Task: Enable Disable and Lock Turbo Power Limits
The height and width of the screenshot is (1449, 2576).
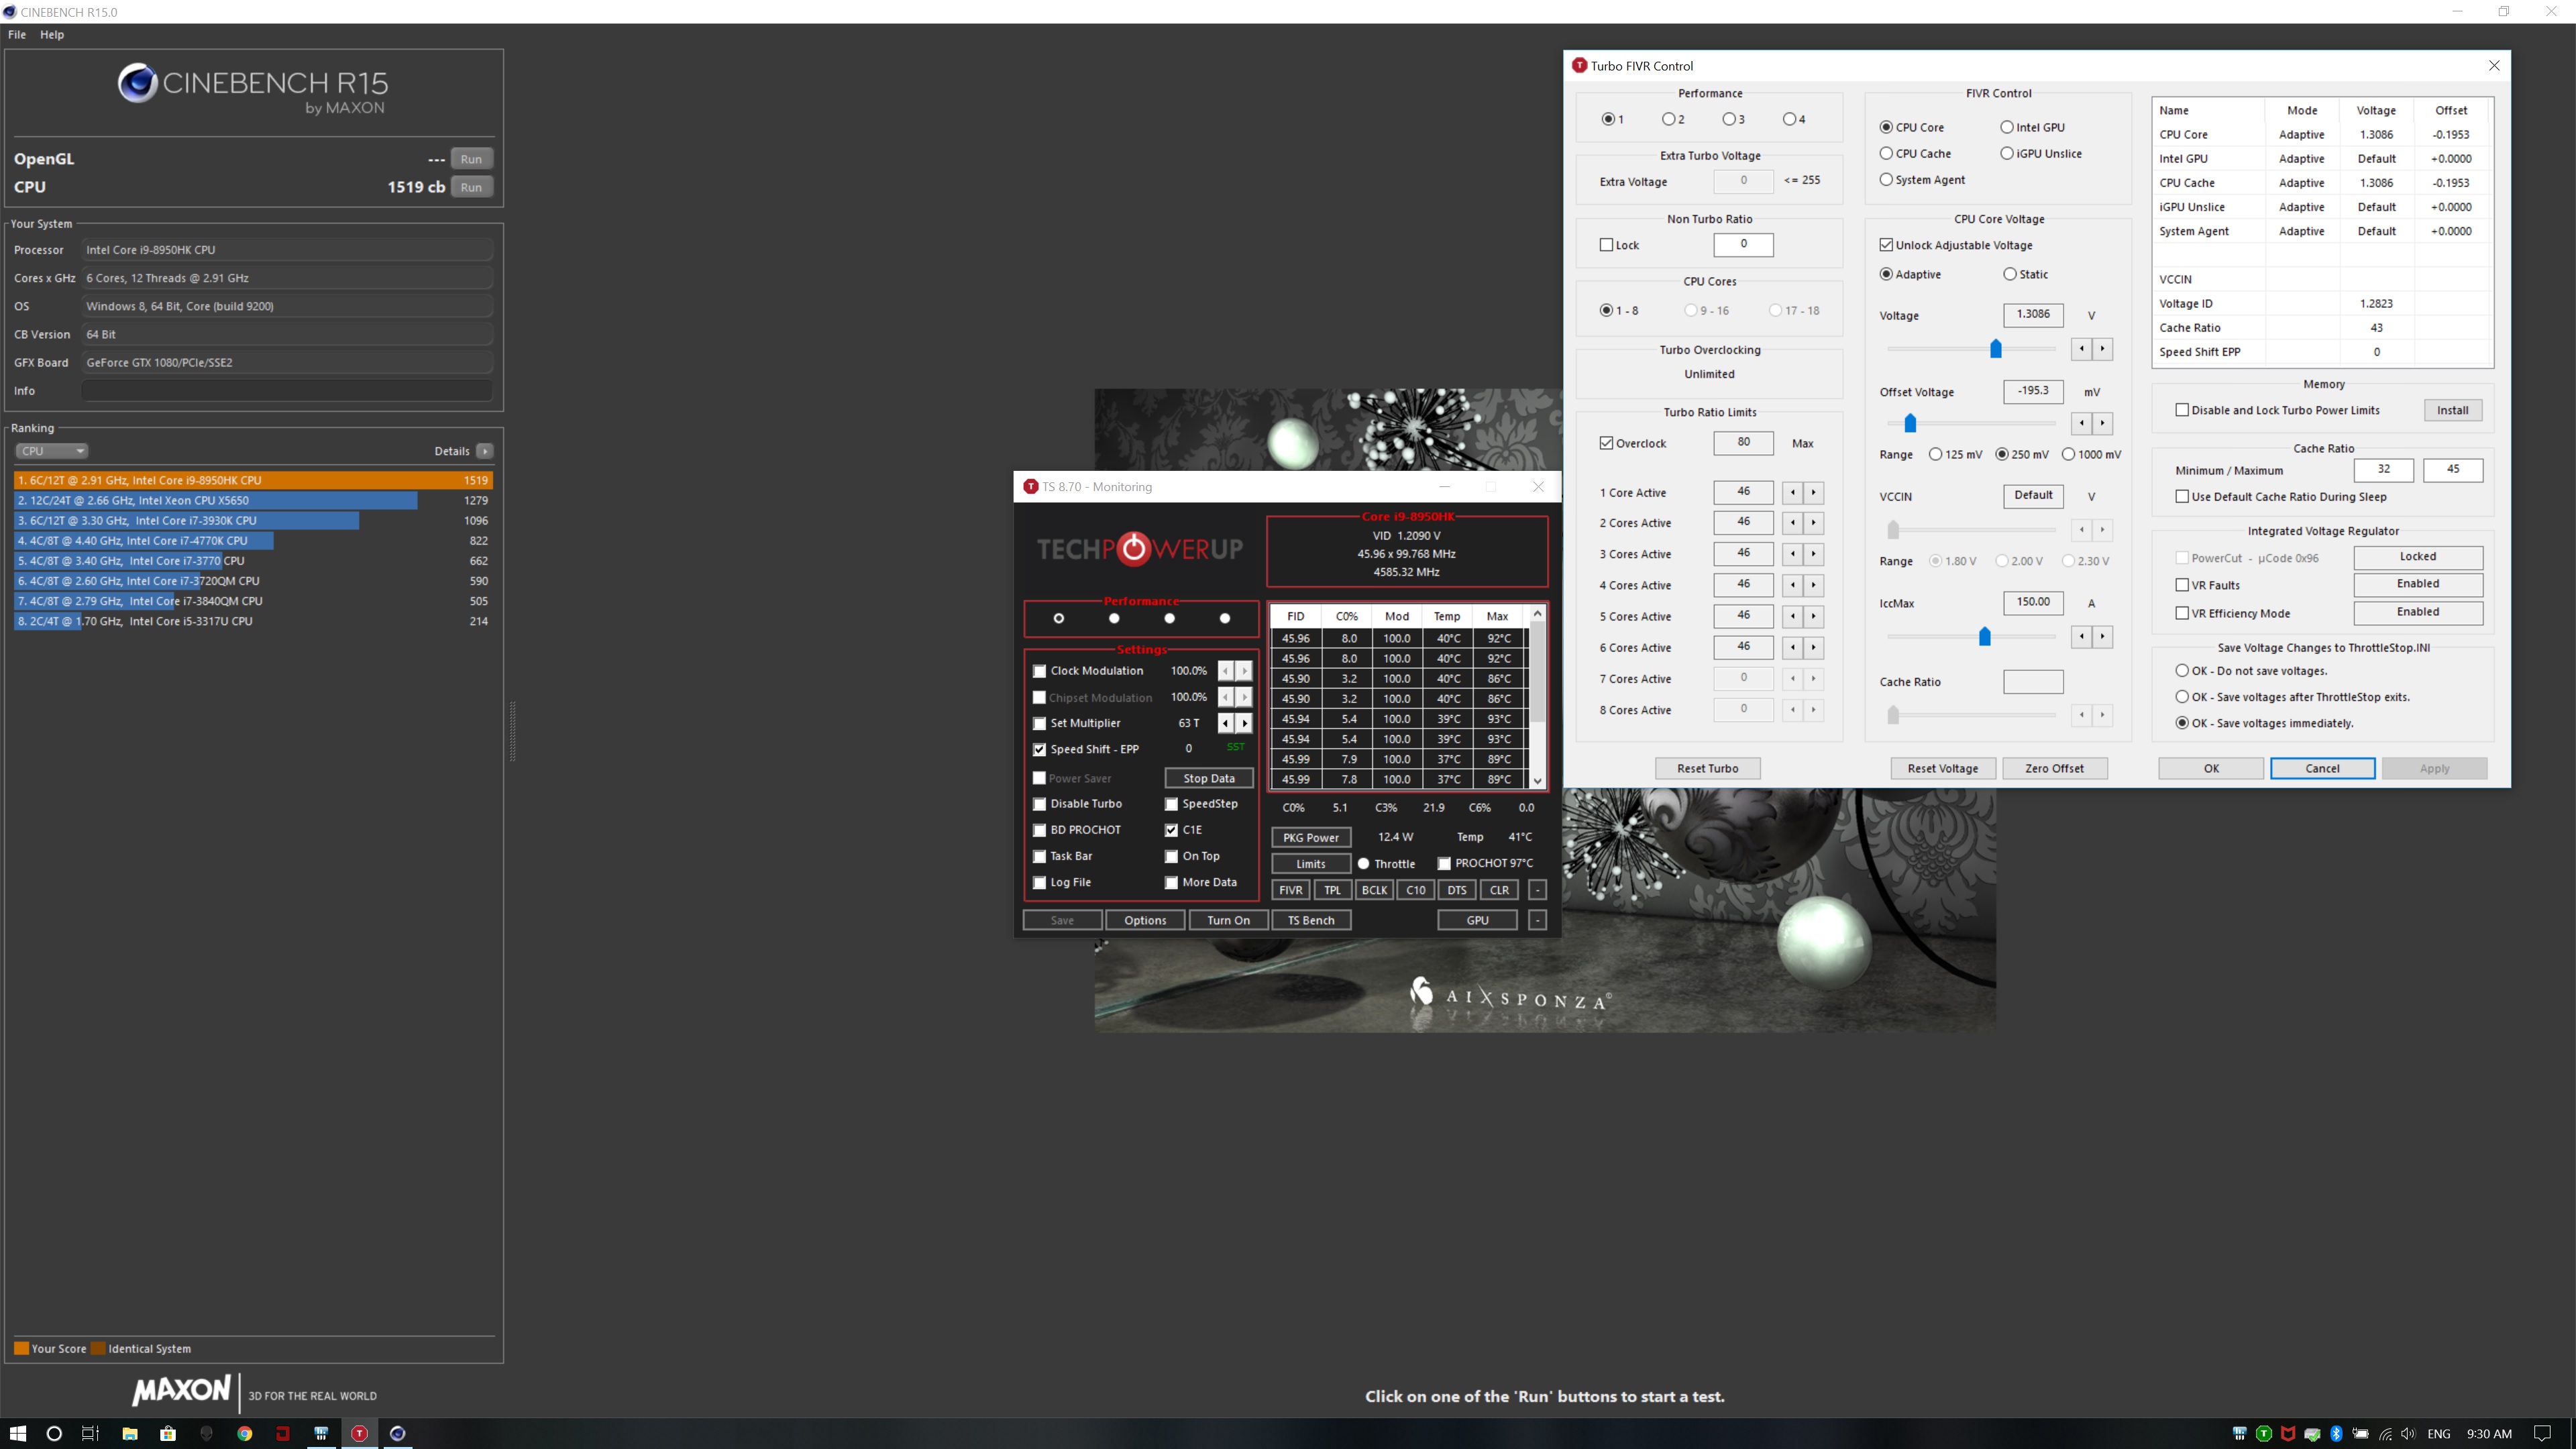Action: click(x=2182, y=410)
